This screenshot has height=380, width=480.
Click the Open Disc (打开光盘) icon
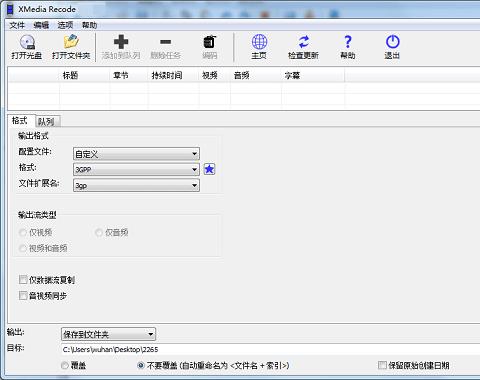[x=27, y=42]
